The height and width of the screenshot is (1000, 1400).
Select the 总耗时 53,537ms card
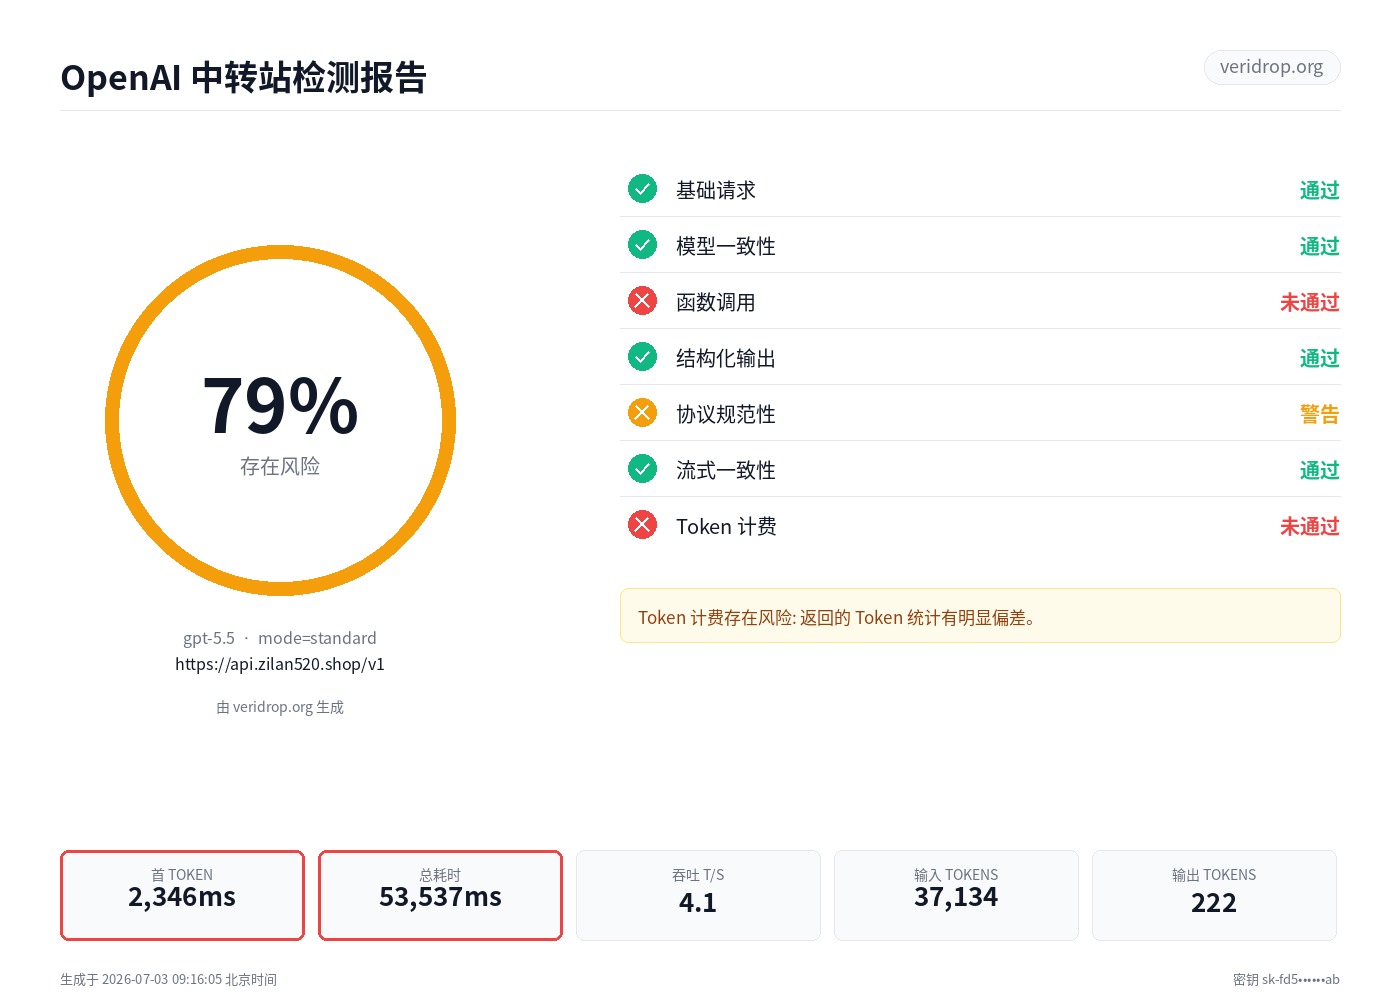[440, 895]
